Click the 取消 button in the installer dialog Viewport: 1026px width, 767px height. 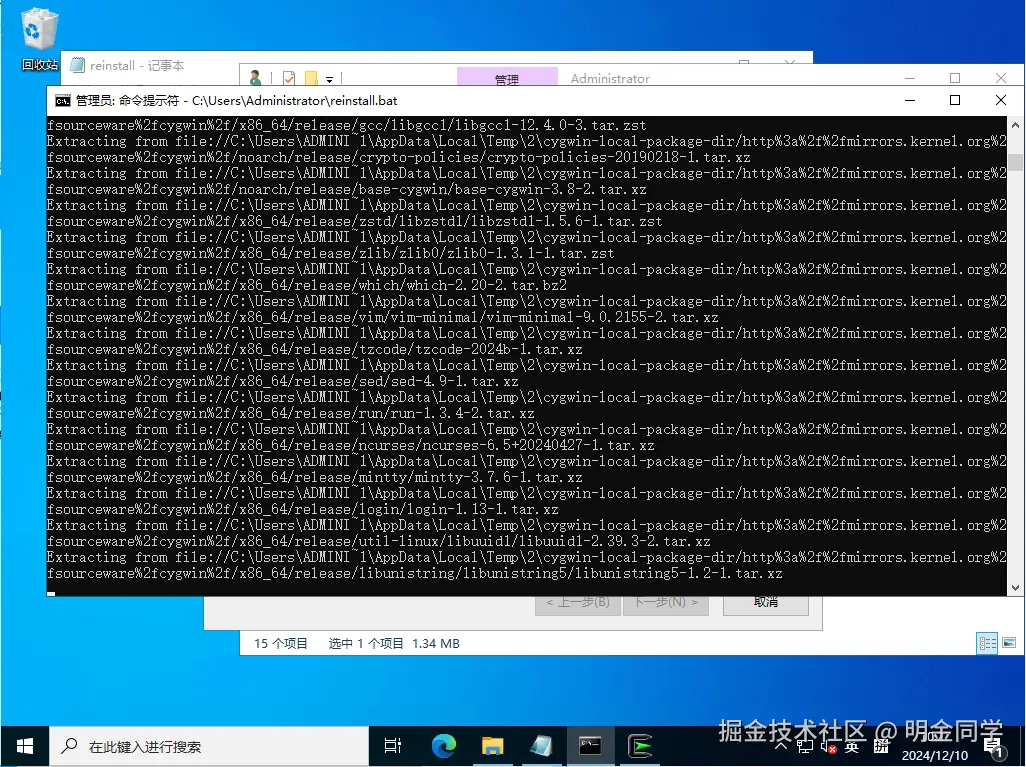[x=766, y=603]
